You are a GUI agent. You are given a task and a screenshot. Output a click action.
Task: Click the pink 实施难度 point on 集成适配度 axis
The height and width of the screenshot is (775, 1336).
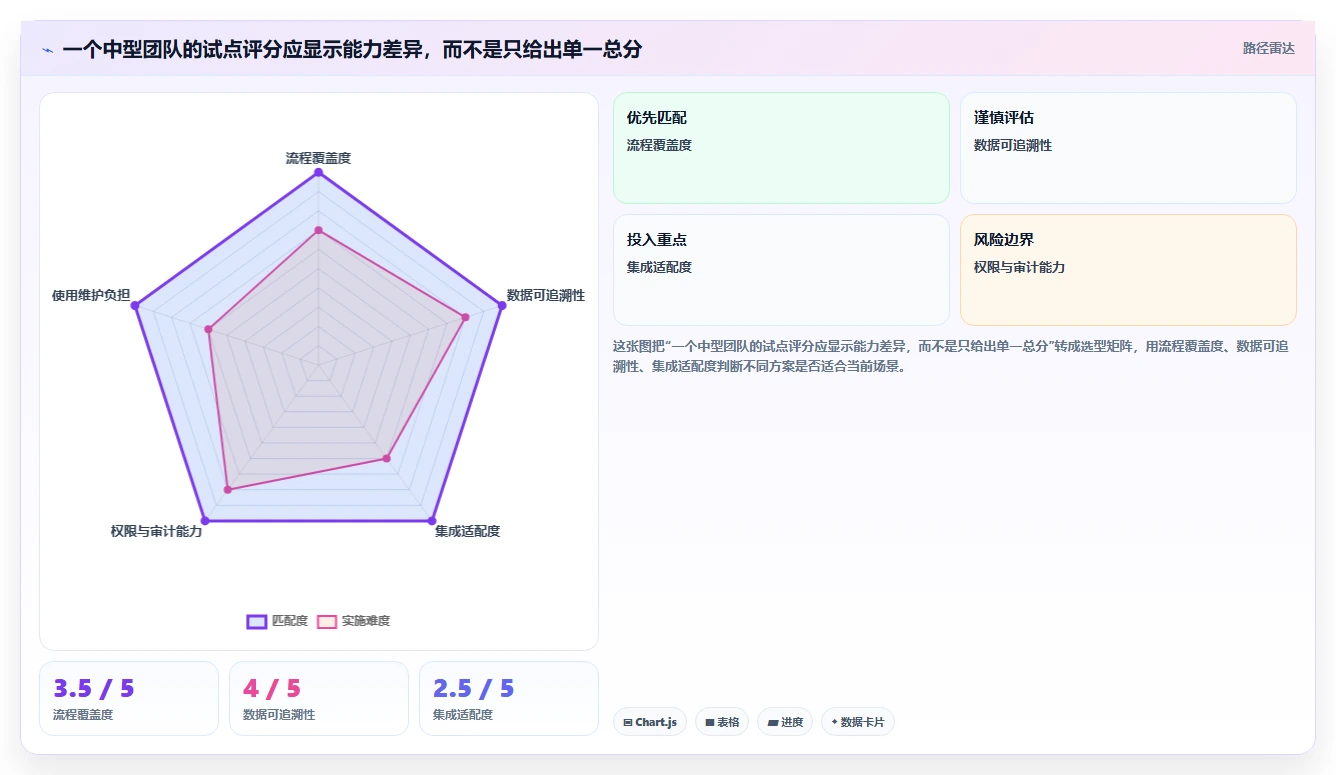387,458
